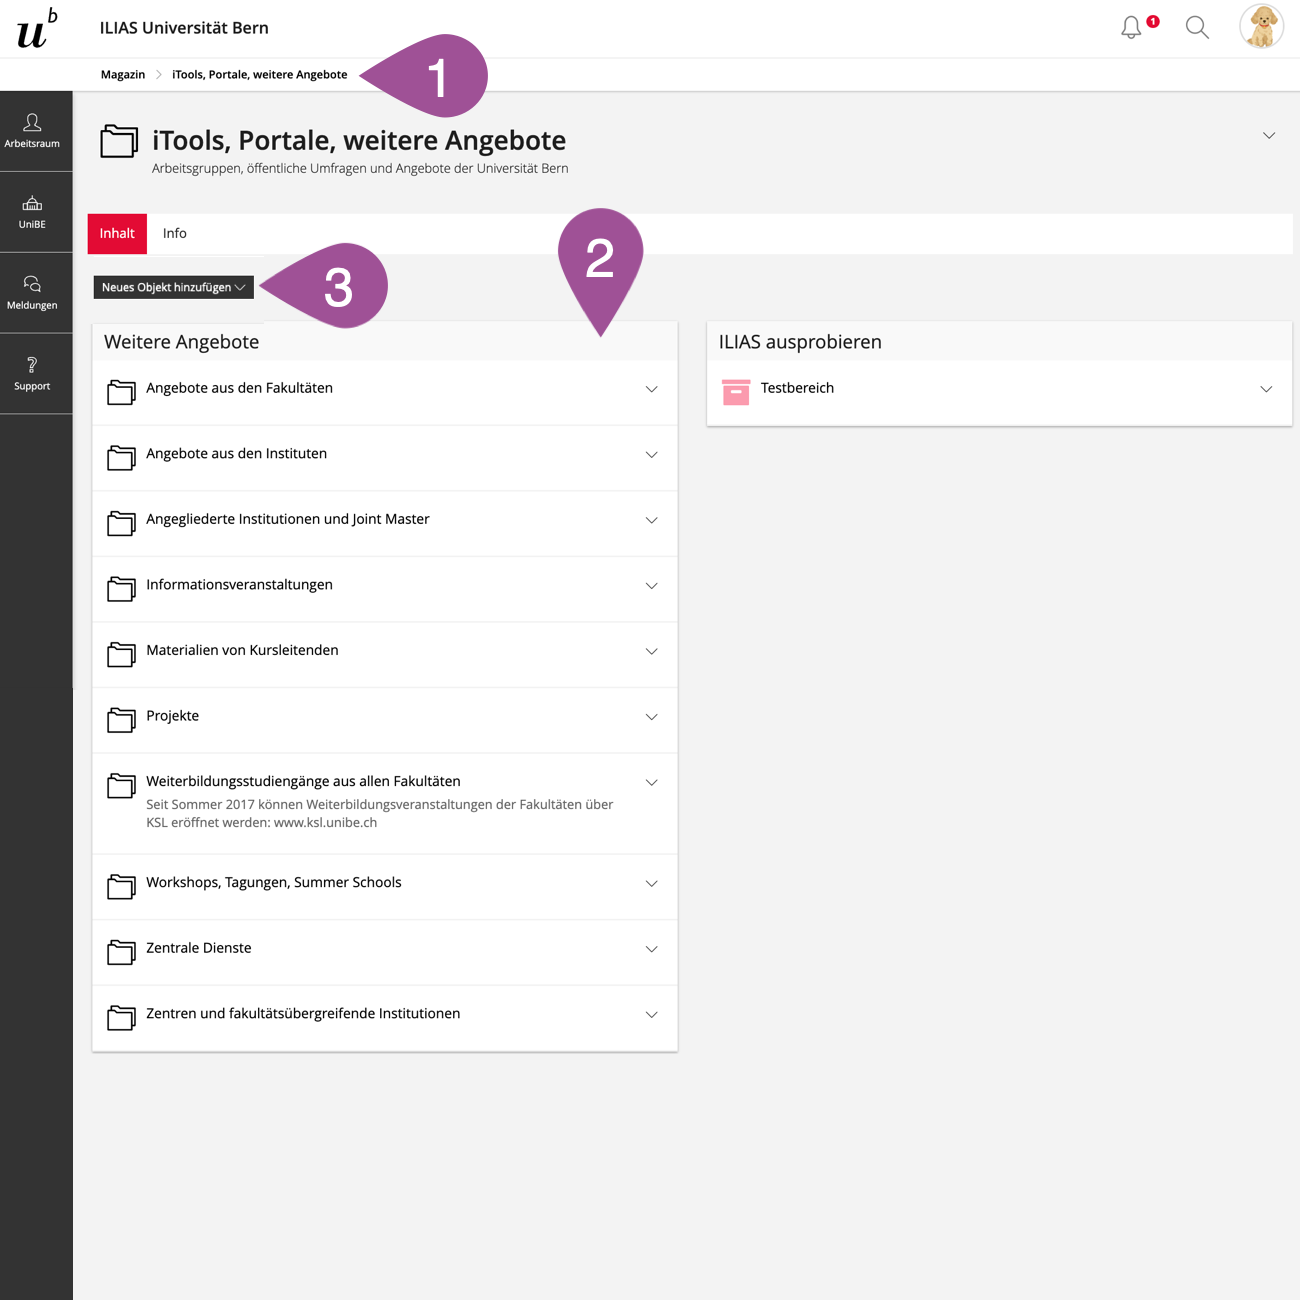The image size is (1300, 1300).
Task: Click the Informationsveranstaltungen folder icon
Action: coord(121,589)
